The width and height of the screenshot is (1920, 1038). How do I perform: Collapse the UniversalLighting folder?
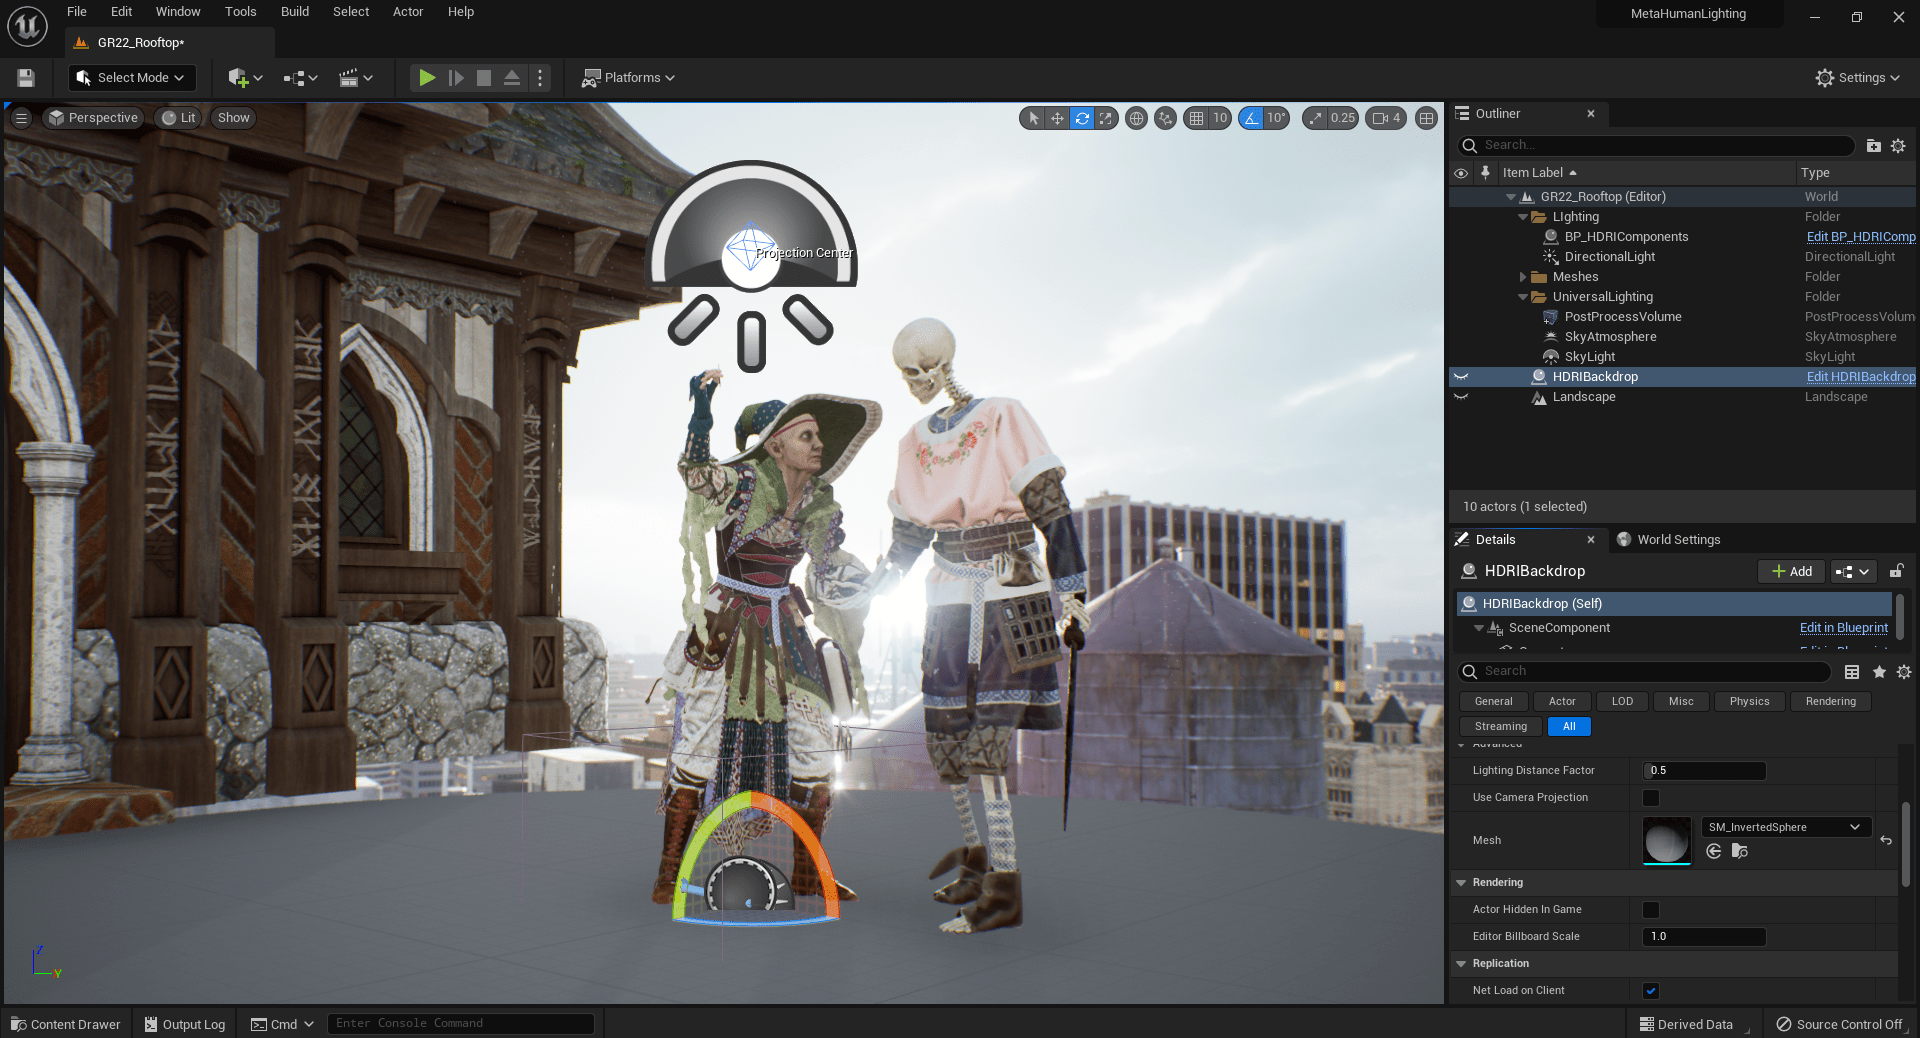pyautogui.click(x=1523, y=297)
